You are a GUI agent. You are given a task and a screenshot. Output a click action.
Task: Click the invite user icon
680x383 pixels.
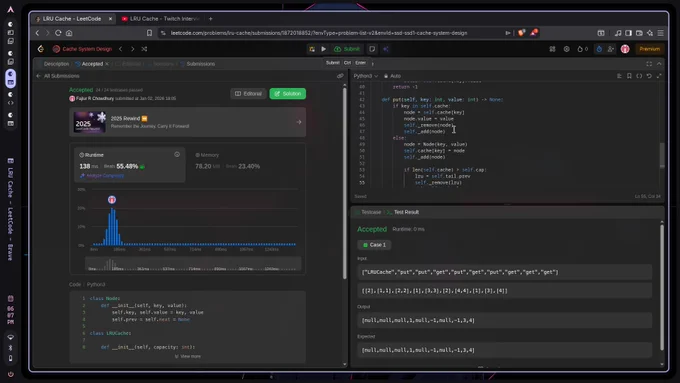pos(611,49)
